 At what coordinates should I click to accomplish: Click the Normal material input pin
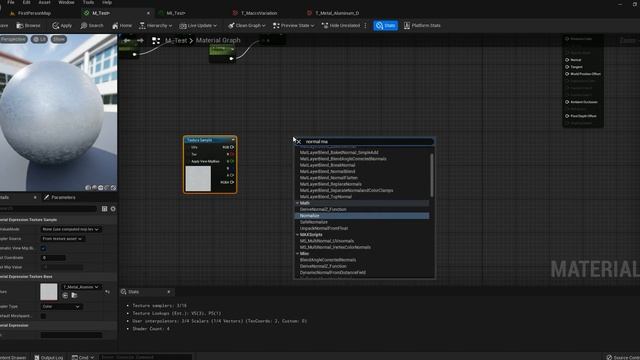coord(567,60)
